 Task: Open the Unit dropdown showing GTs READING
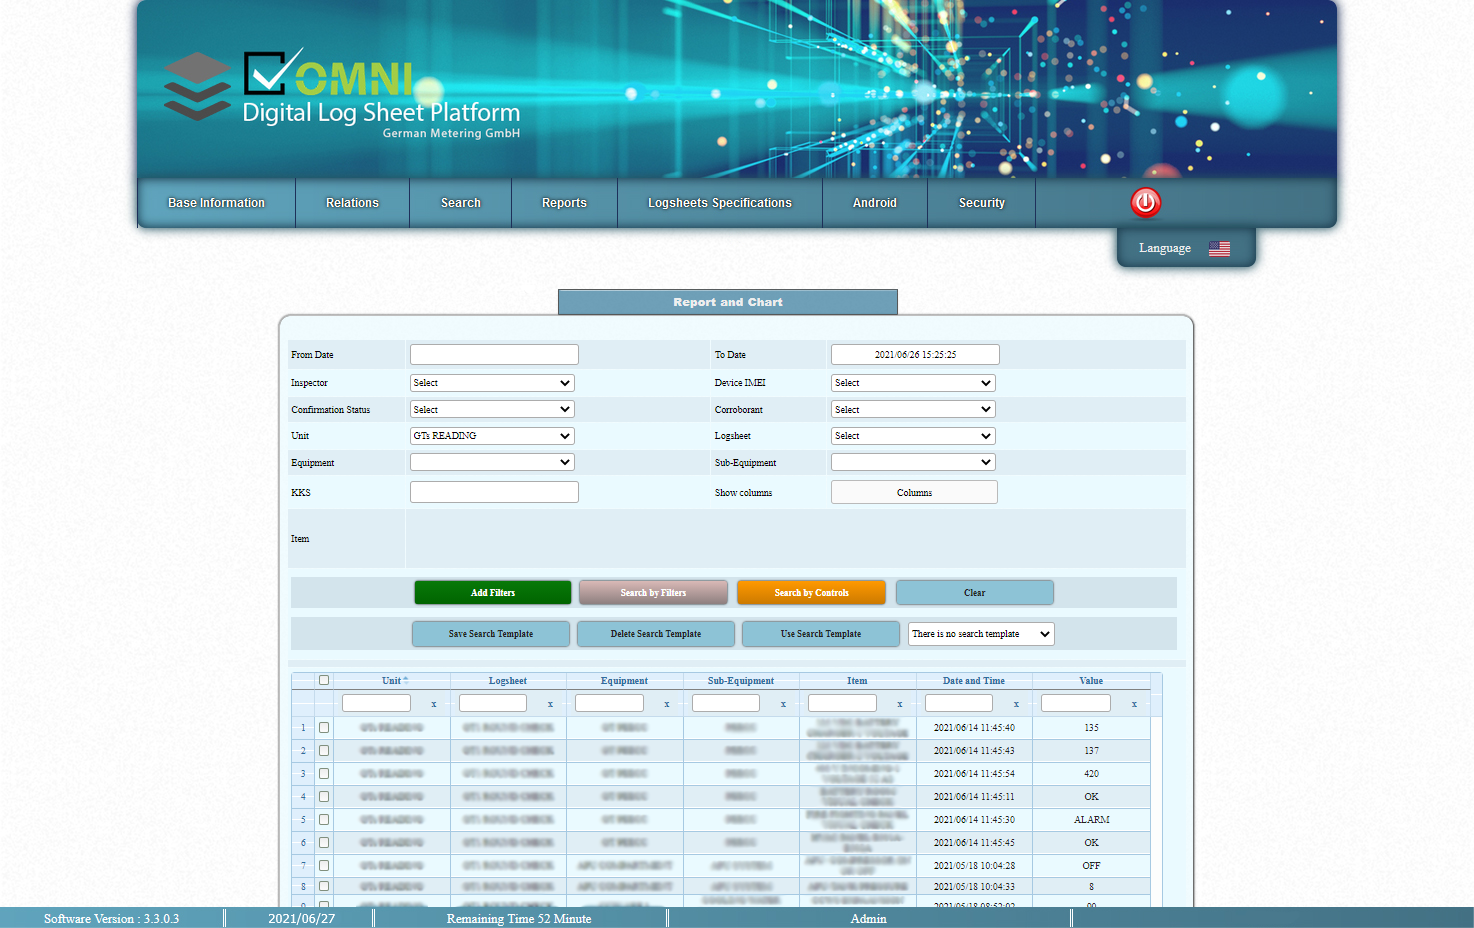tap(491, 435)
